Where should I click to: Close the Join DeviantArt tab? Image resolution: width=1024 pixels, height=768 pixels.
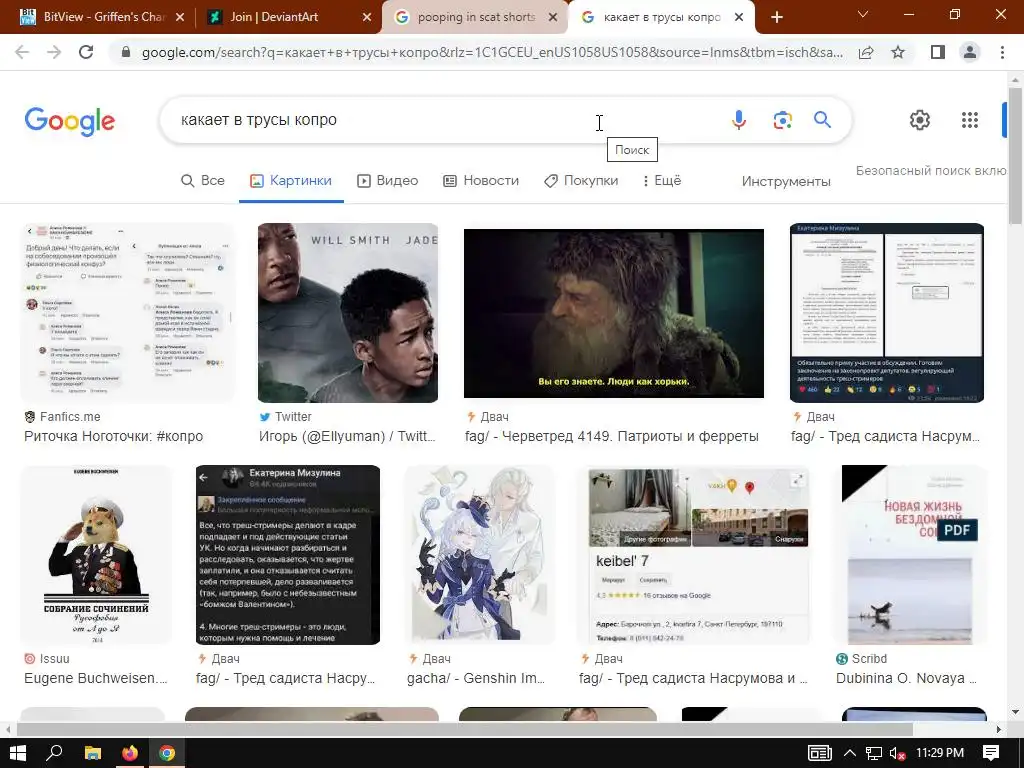coord(368,17)
